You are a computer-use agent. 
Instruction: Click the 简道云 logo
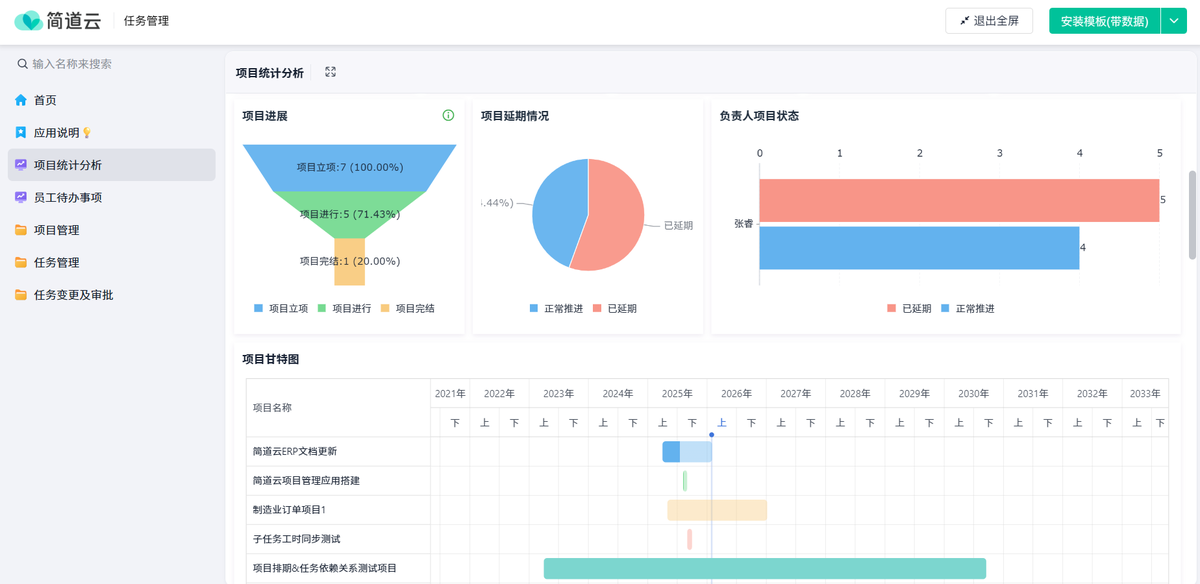point(57,20)
